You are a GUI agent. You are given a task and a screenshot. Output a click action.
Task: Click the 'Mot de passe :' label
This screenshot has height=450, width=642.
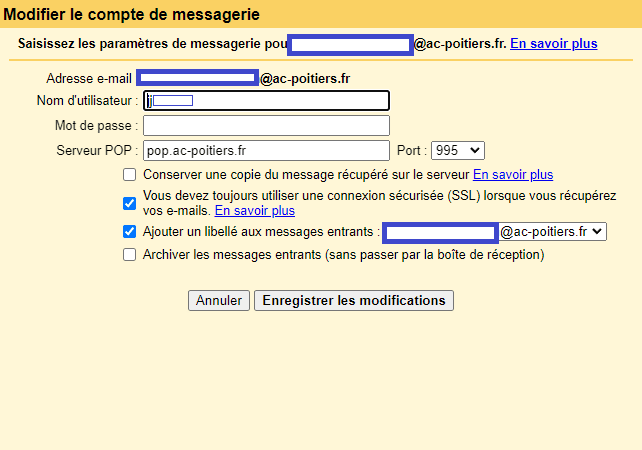click(97, 126)
